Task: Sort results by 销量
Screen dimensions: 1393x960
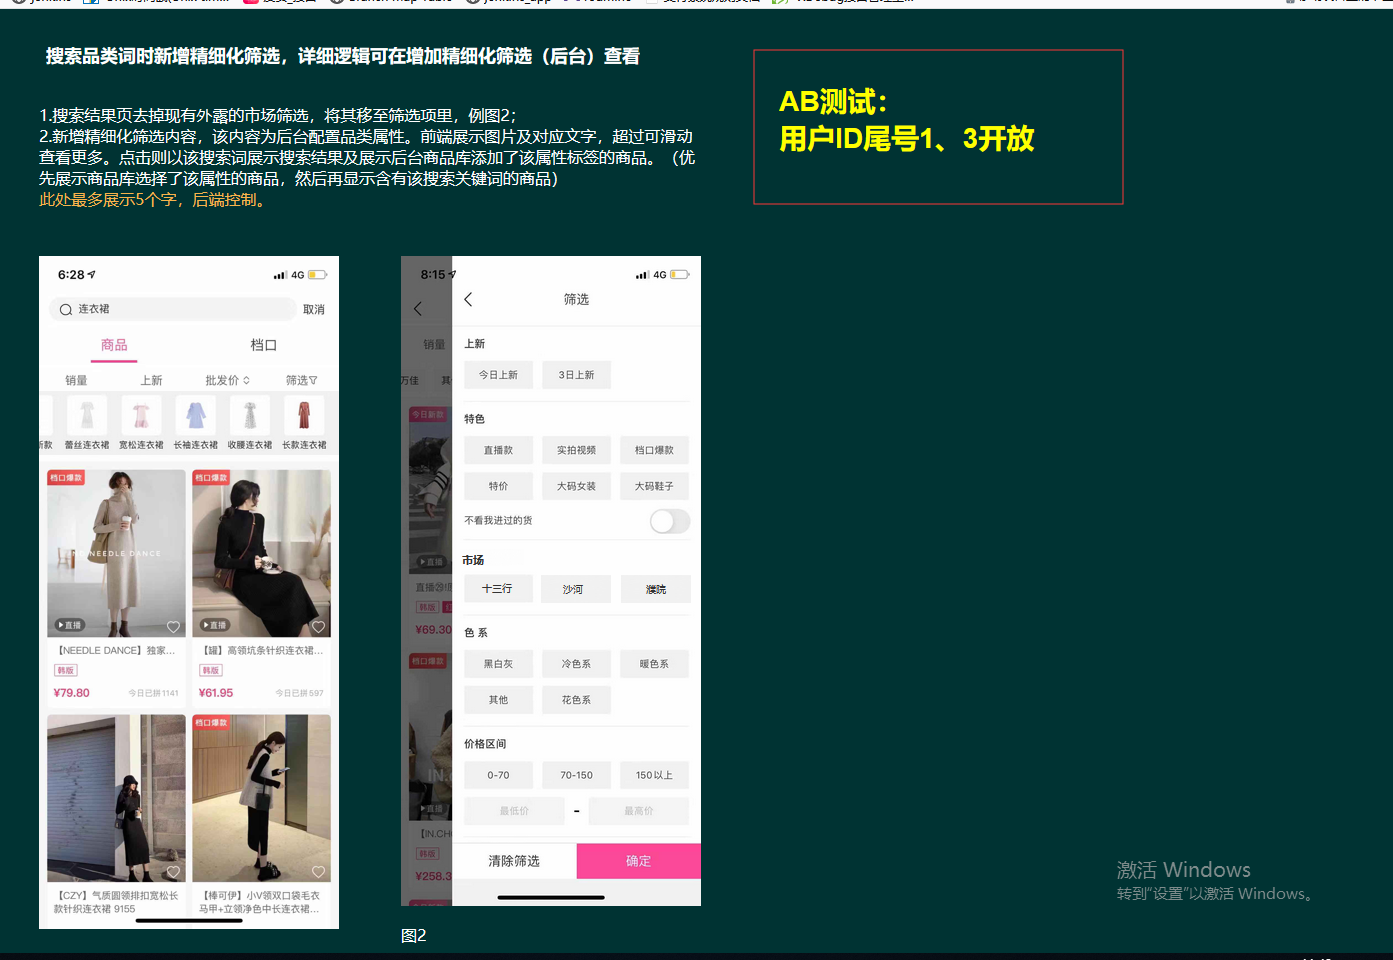Action: pyautogui.click(x=76, y=381)
